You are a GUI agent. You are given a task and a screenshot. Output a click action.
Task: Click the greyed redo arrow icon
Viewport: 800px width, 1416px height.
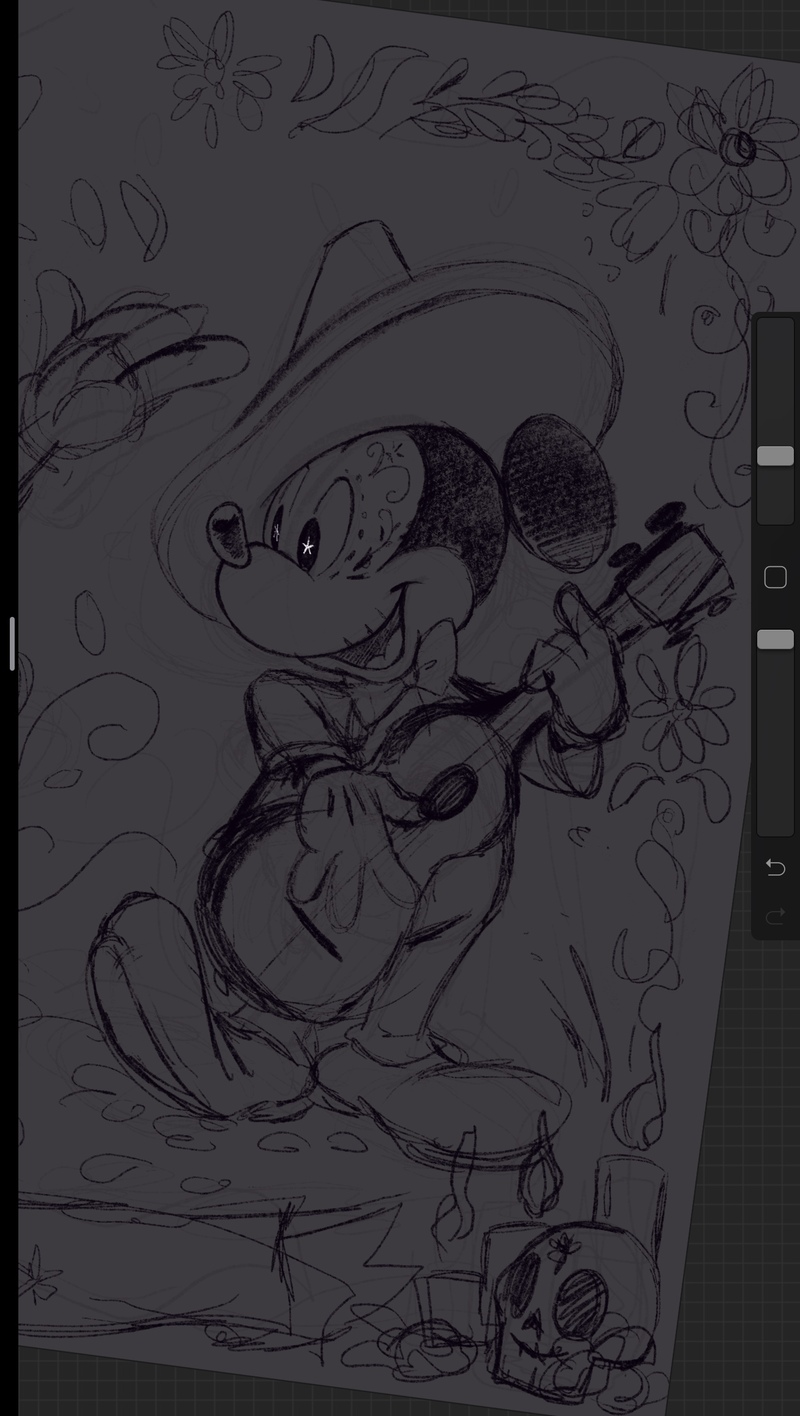click(x=775, y=915)
